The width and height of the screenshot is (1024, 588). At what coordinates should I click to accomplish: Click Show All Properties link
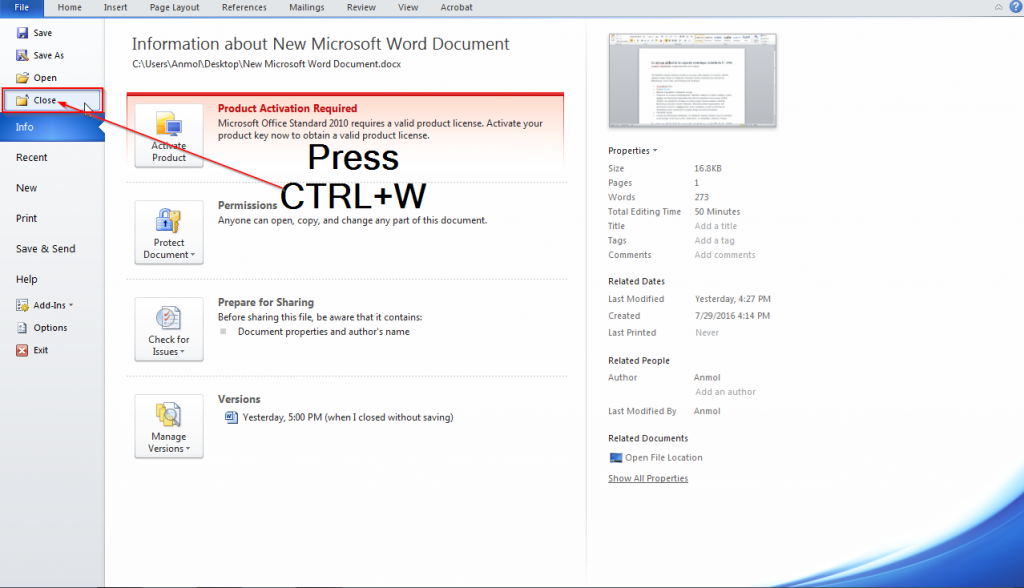[648, 478]
